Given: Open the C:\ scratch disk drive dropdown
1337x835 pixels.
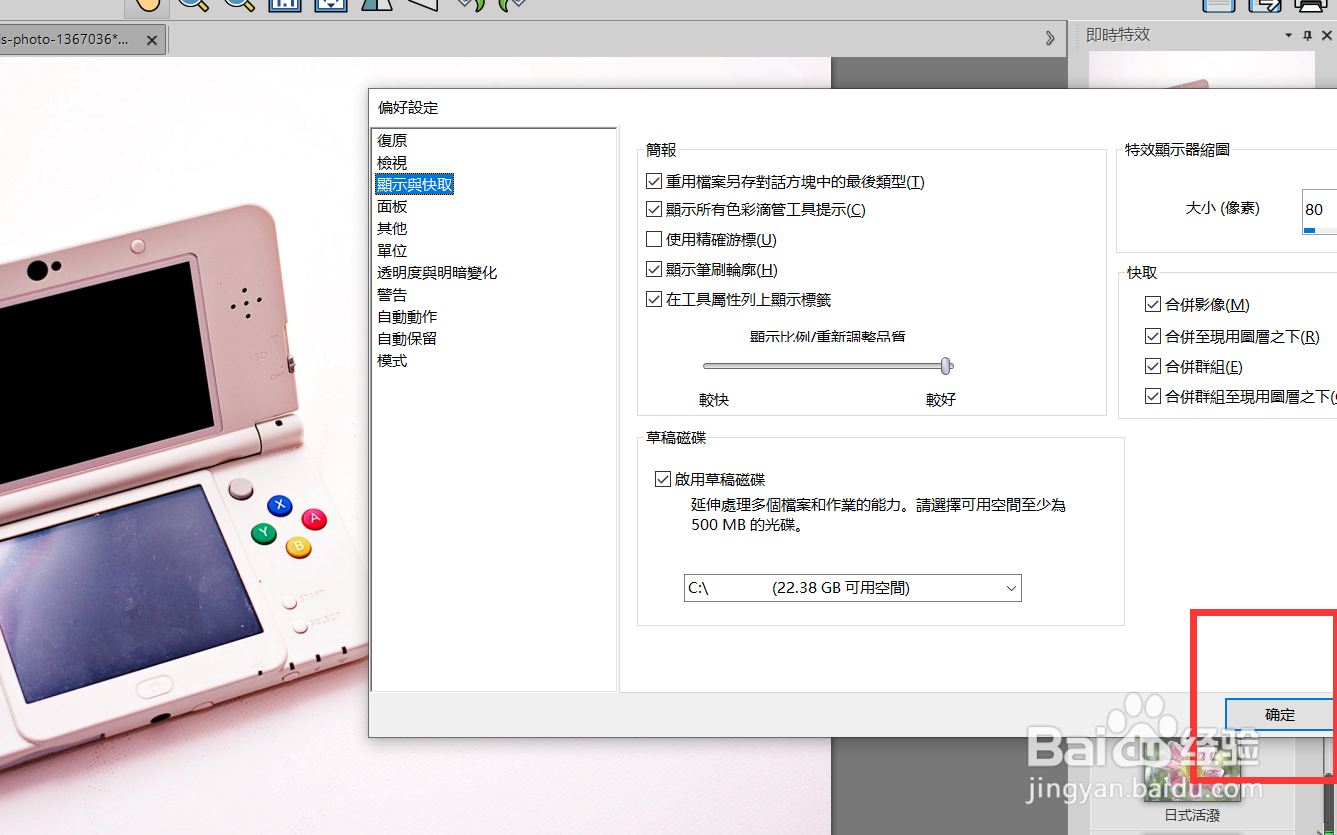Looking at the screenshot, I should click(853, 588).
